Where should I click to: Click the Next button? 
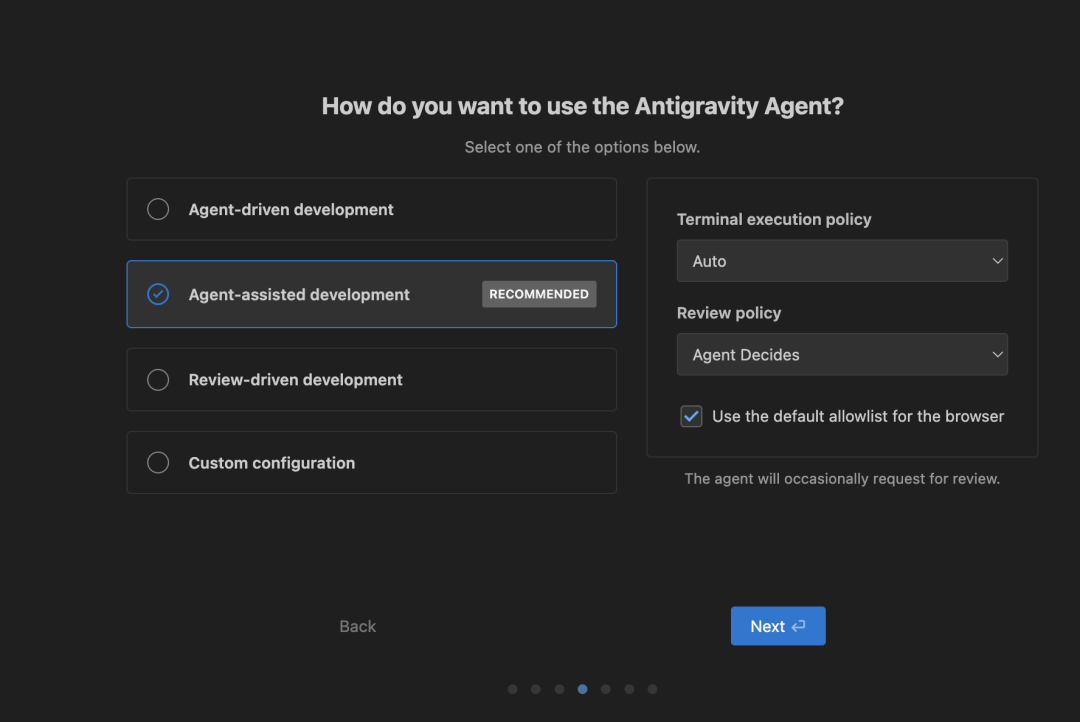coord(777,626)
